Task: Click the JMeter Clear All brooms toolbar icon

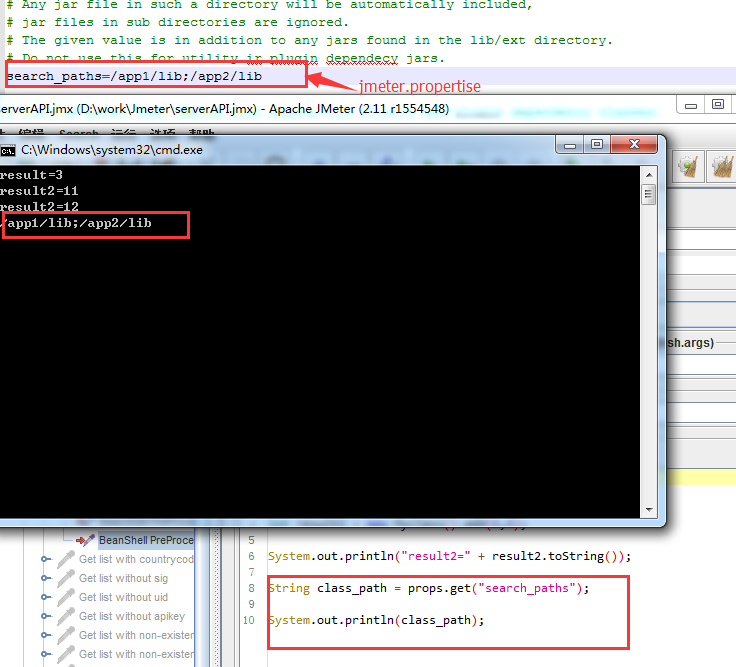Action: coord(722,167)
